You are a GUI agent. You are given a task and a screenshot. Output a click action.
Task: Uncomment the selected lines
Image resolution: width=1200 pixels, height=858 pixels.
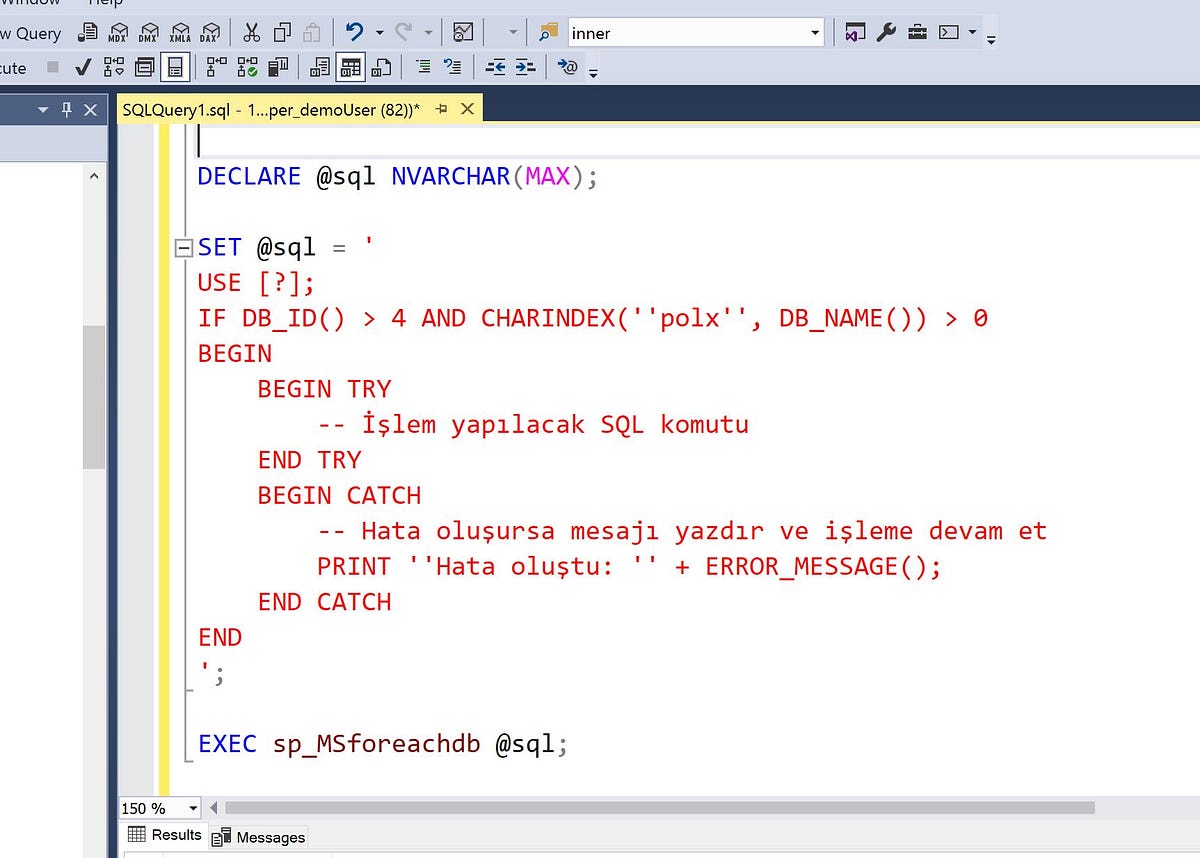click(453, 68)
